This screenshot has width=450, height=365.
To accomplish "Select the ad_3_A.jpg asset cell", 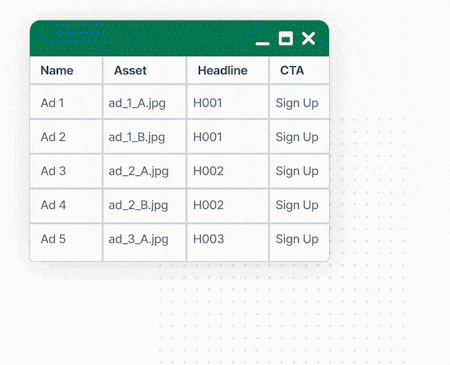I will pos(145,241).
